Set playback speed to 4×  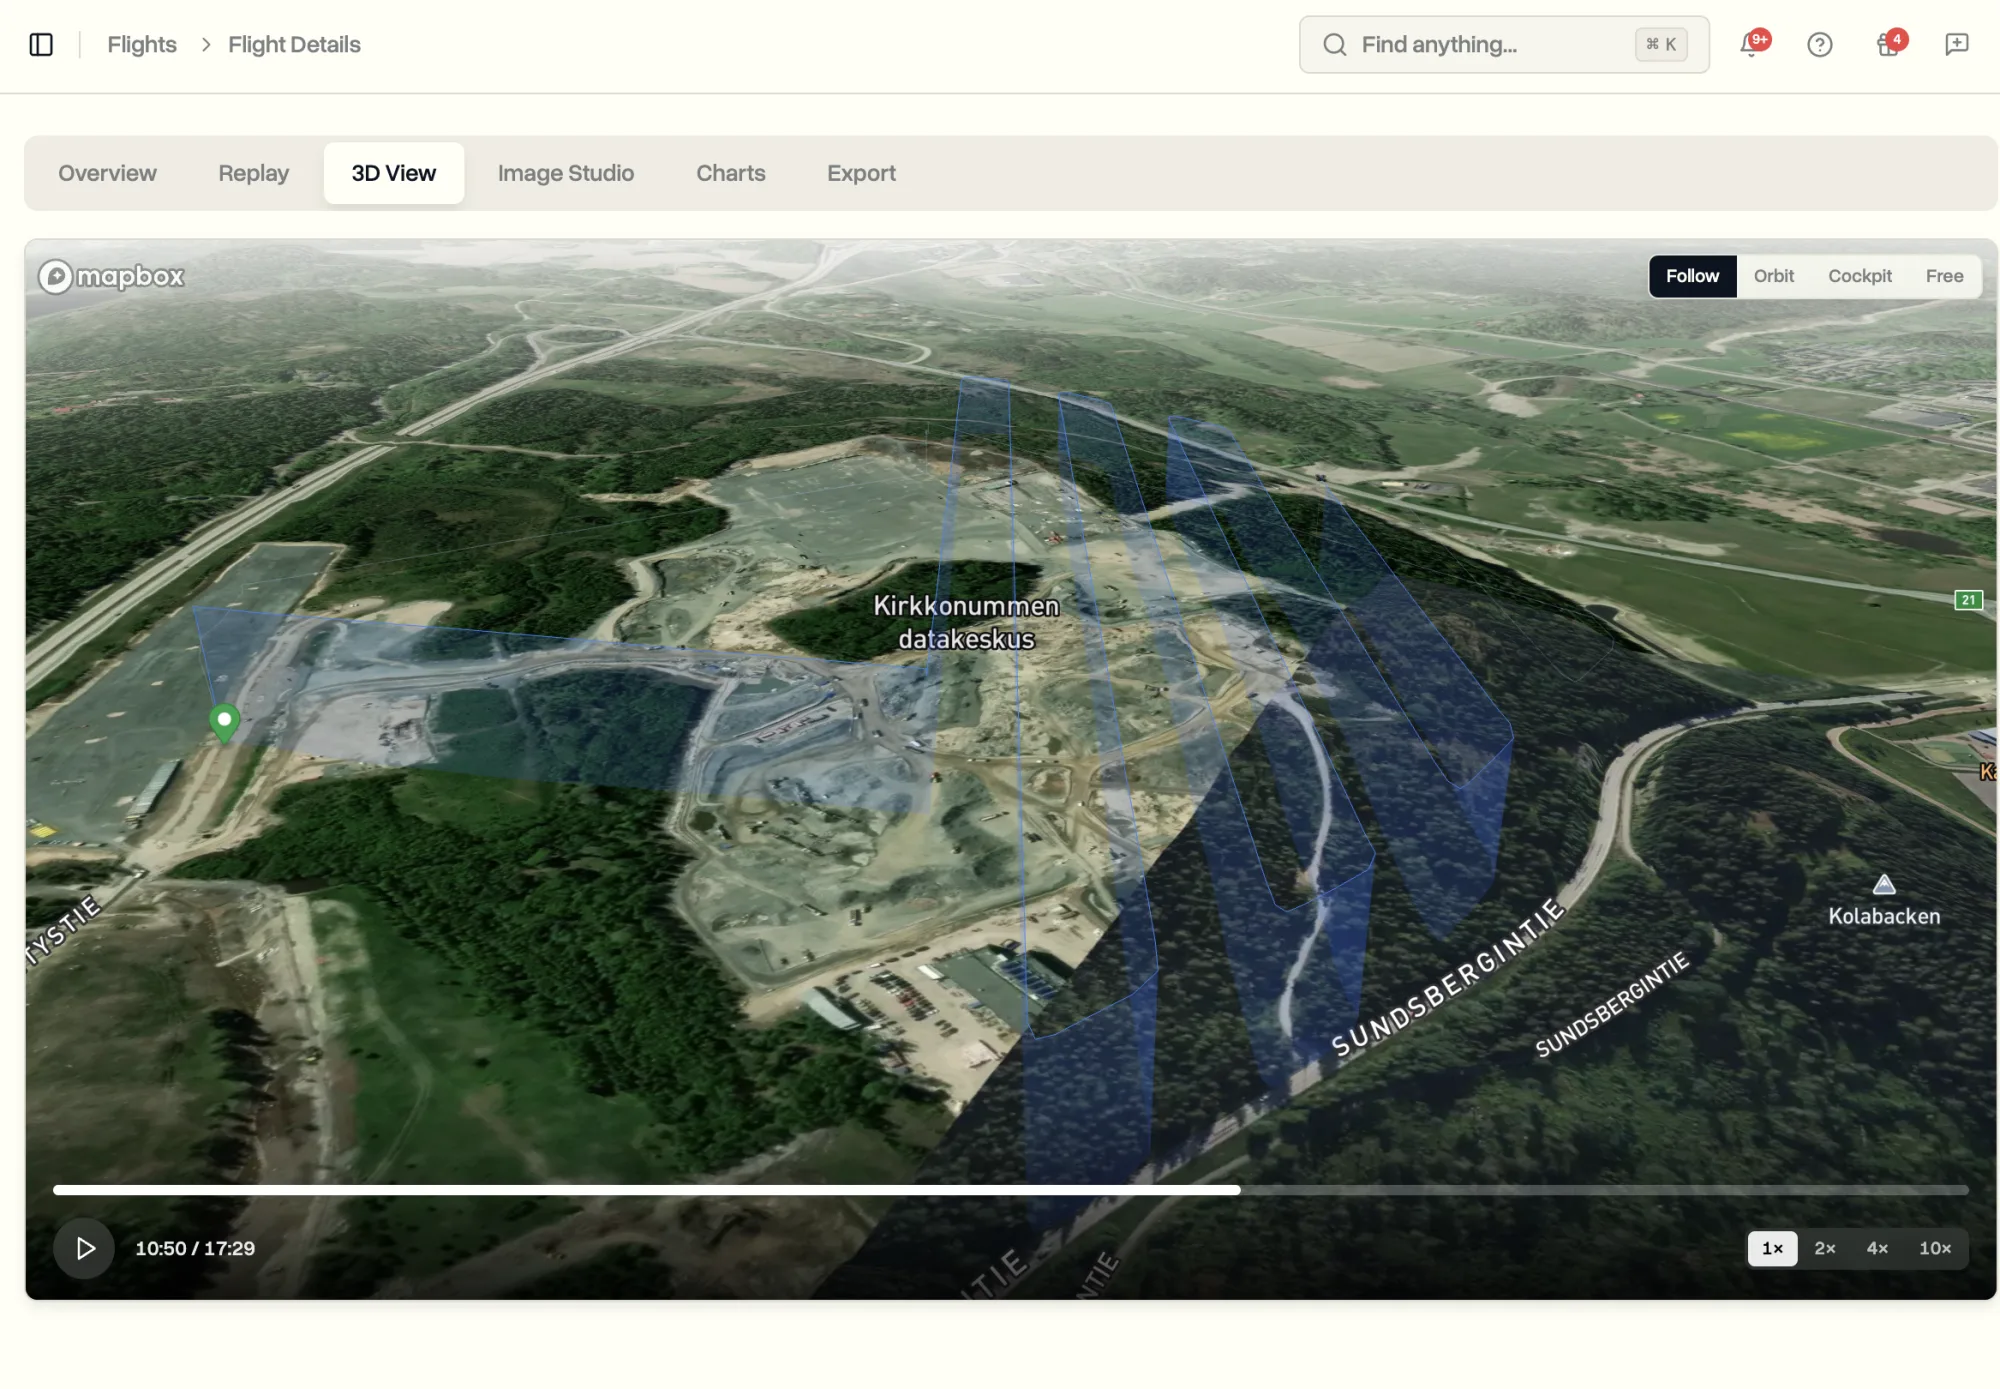point(1877,1248)
